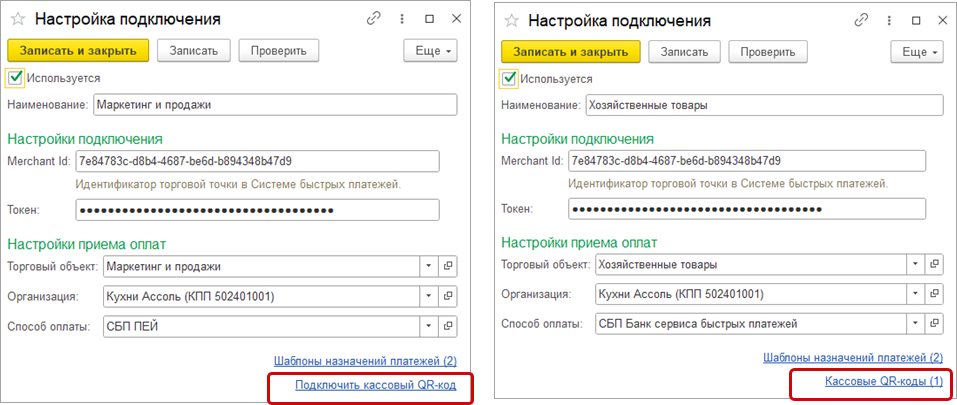Expand Организация dropdown in right window
The width and height of the screenshot is (957, 405).
point(915,294)
